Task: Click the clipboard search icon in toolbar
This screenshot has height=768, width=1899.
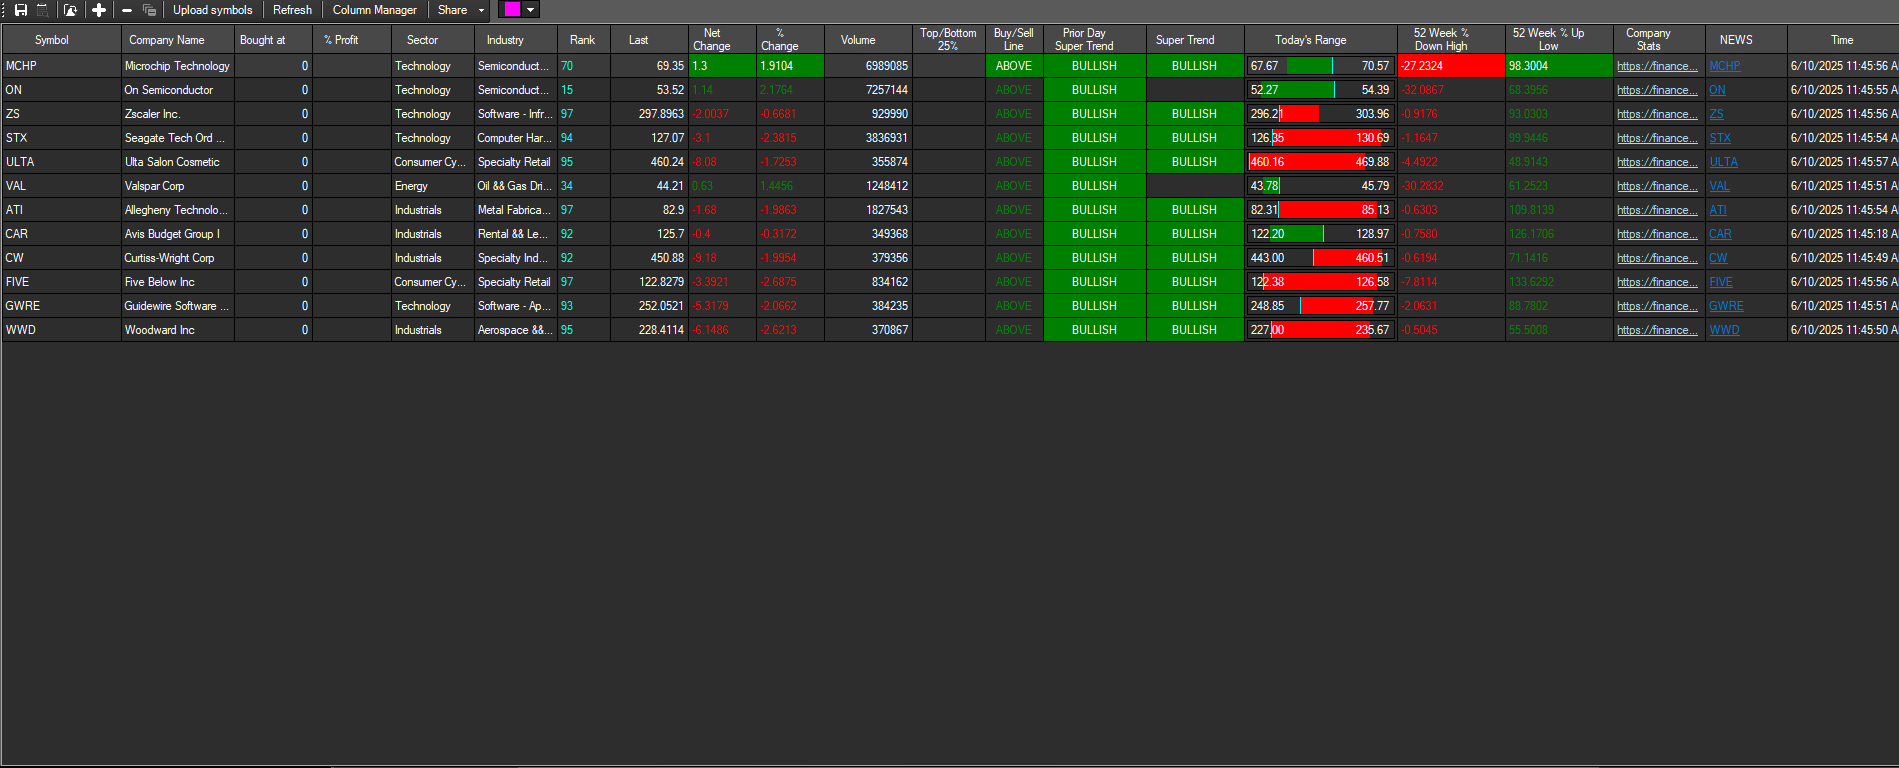Action: pos(42,10)
